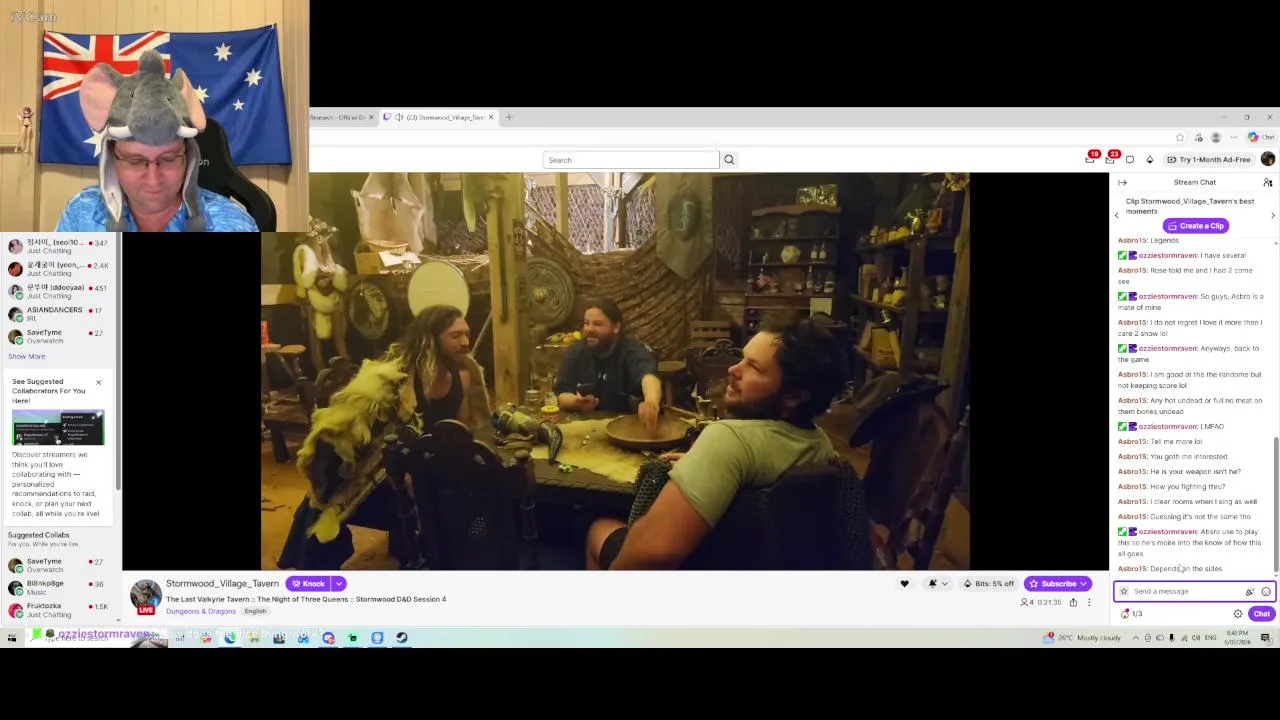Screen dimensions: 1280x720
Task: Open notifications inbox with badge 23
Action: (1110, 160)
